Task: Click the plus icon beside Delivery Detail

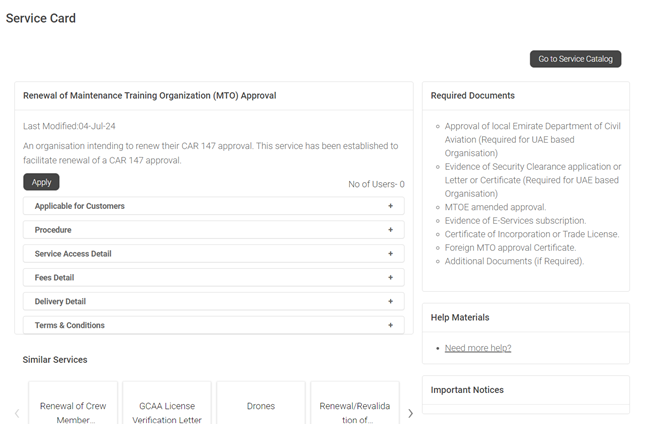Action: click(390, 302)
